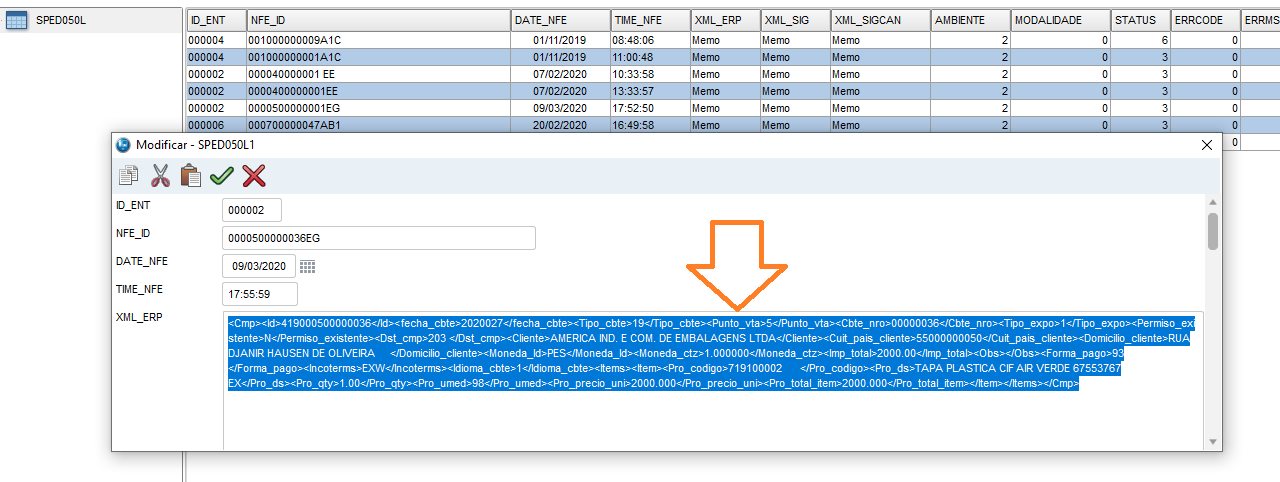1280x482 pixels.
Task: Cancel with the red X icon
Action: tap(254, 176)
